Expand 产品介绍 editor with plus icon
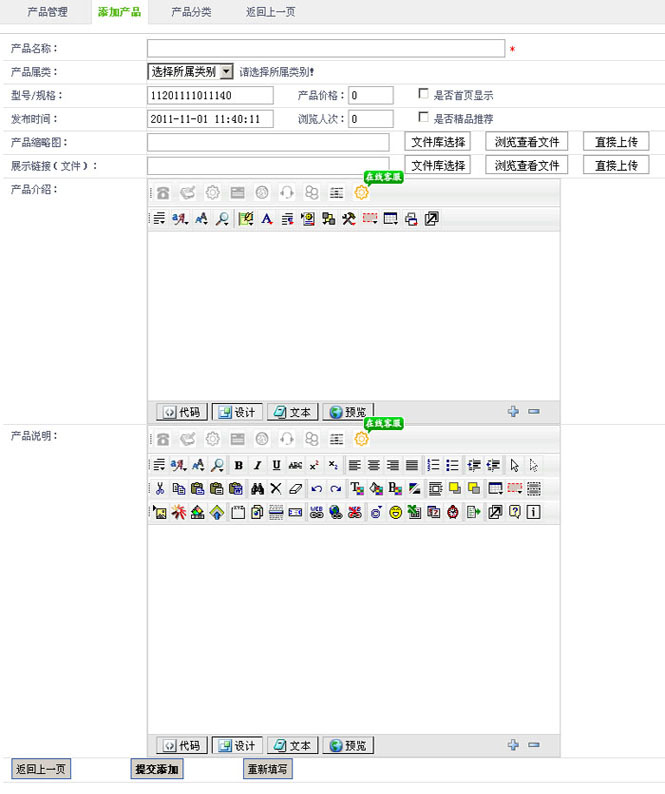 (x=513, y=411)
